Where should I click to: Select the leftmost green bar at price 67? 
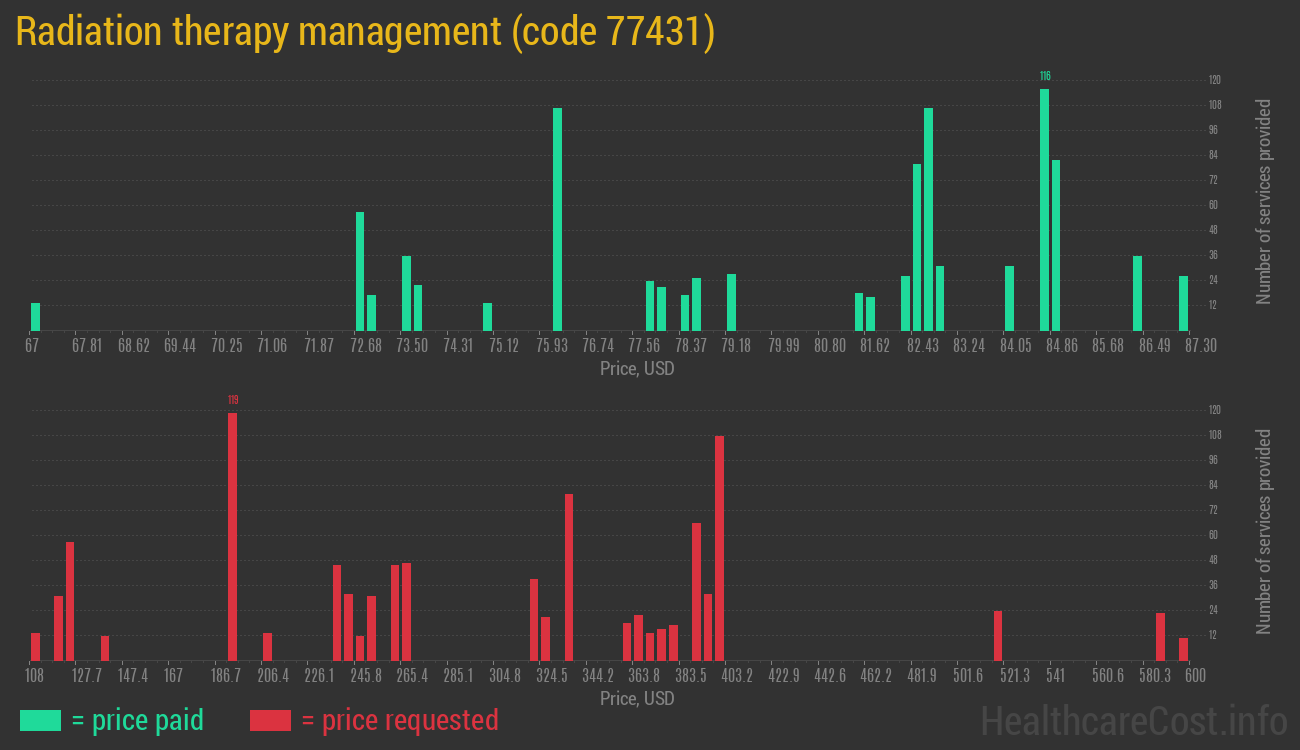[36, 316]
